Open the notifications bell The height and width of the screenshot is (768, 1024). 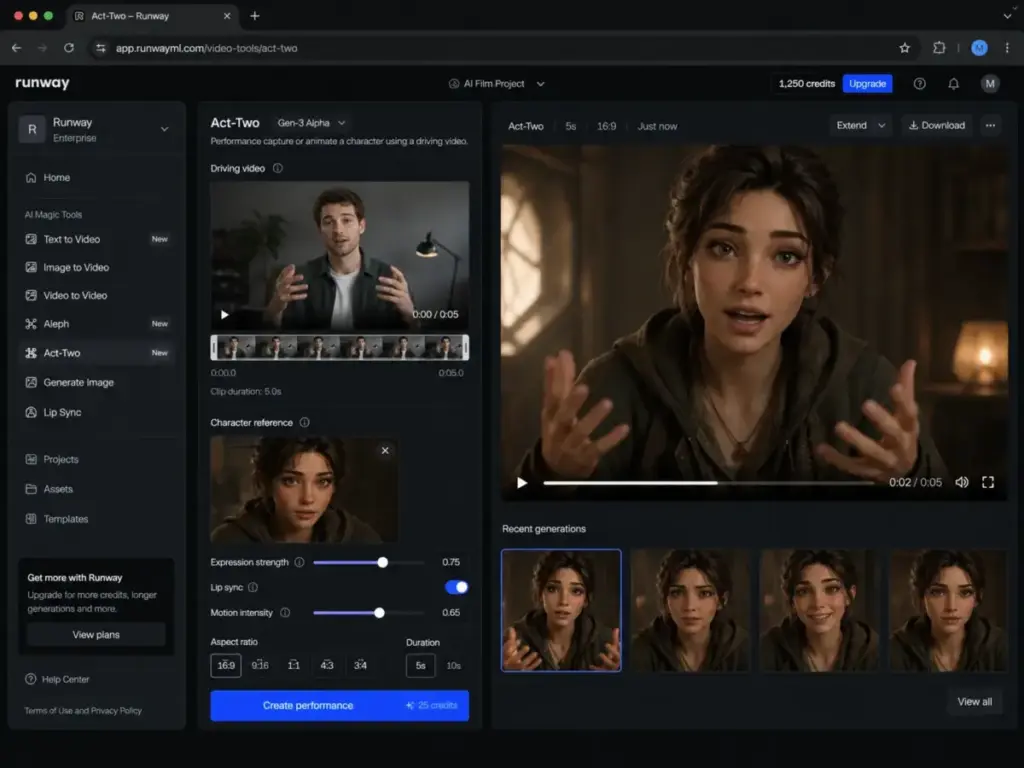pos(953,84)
